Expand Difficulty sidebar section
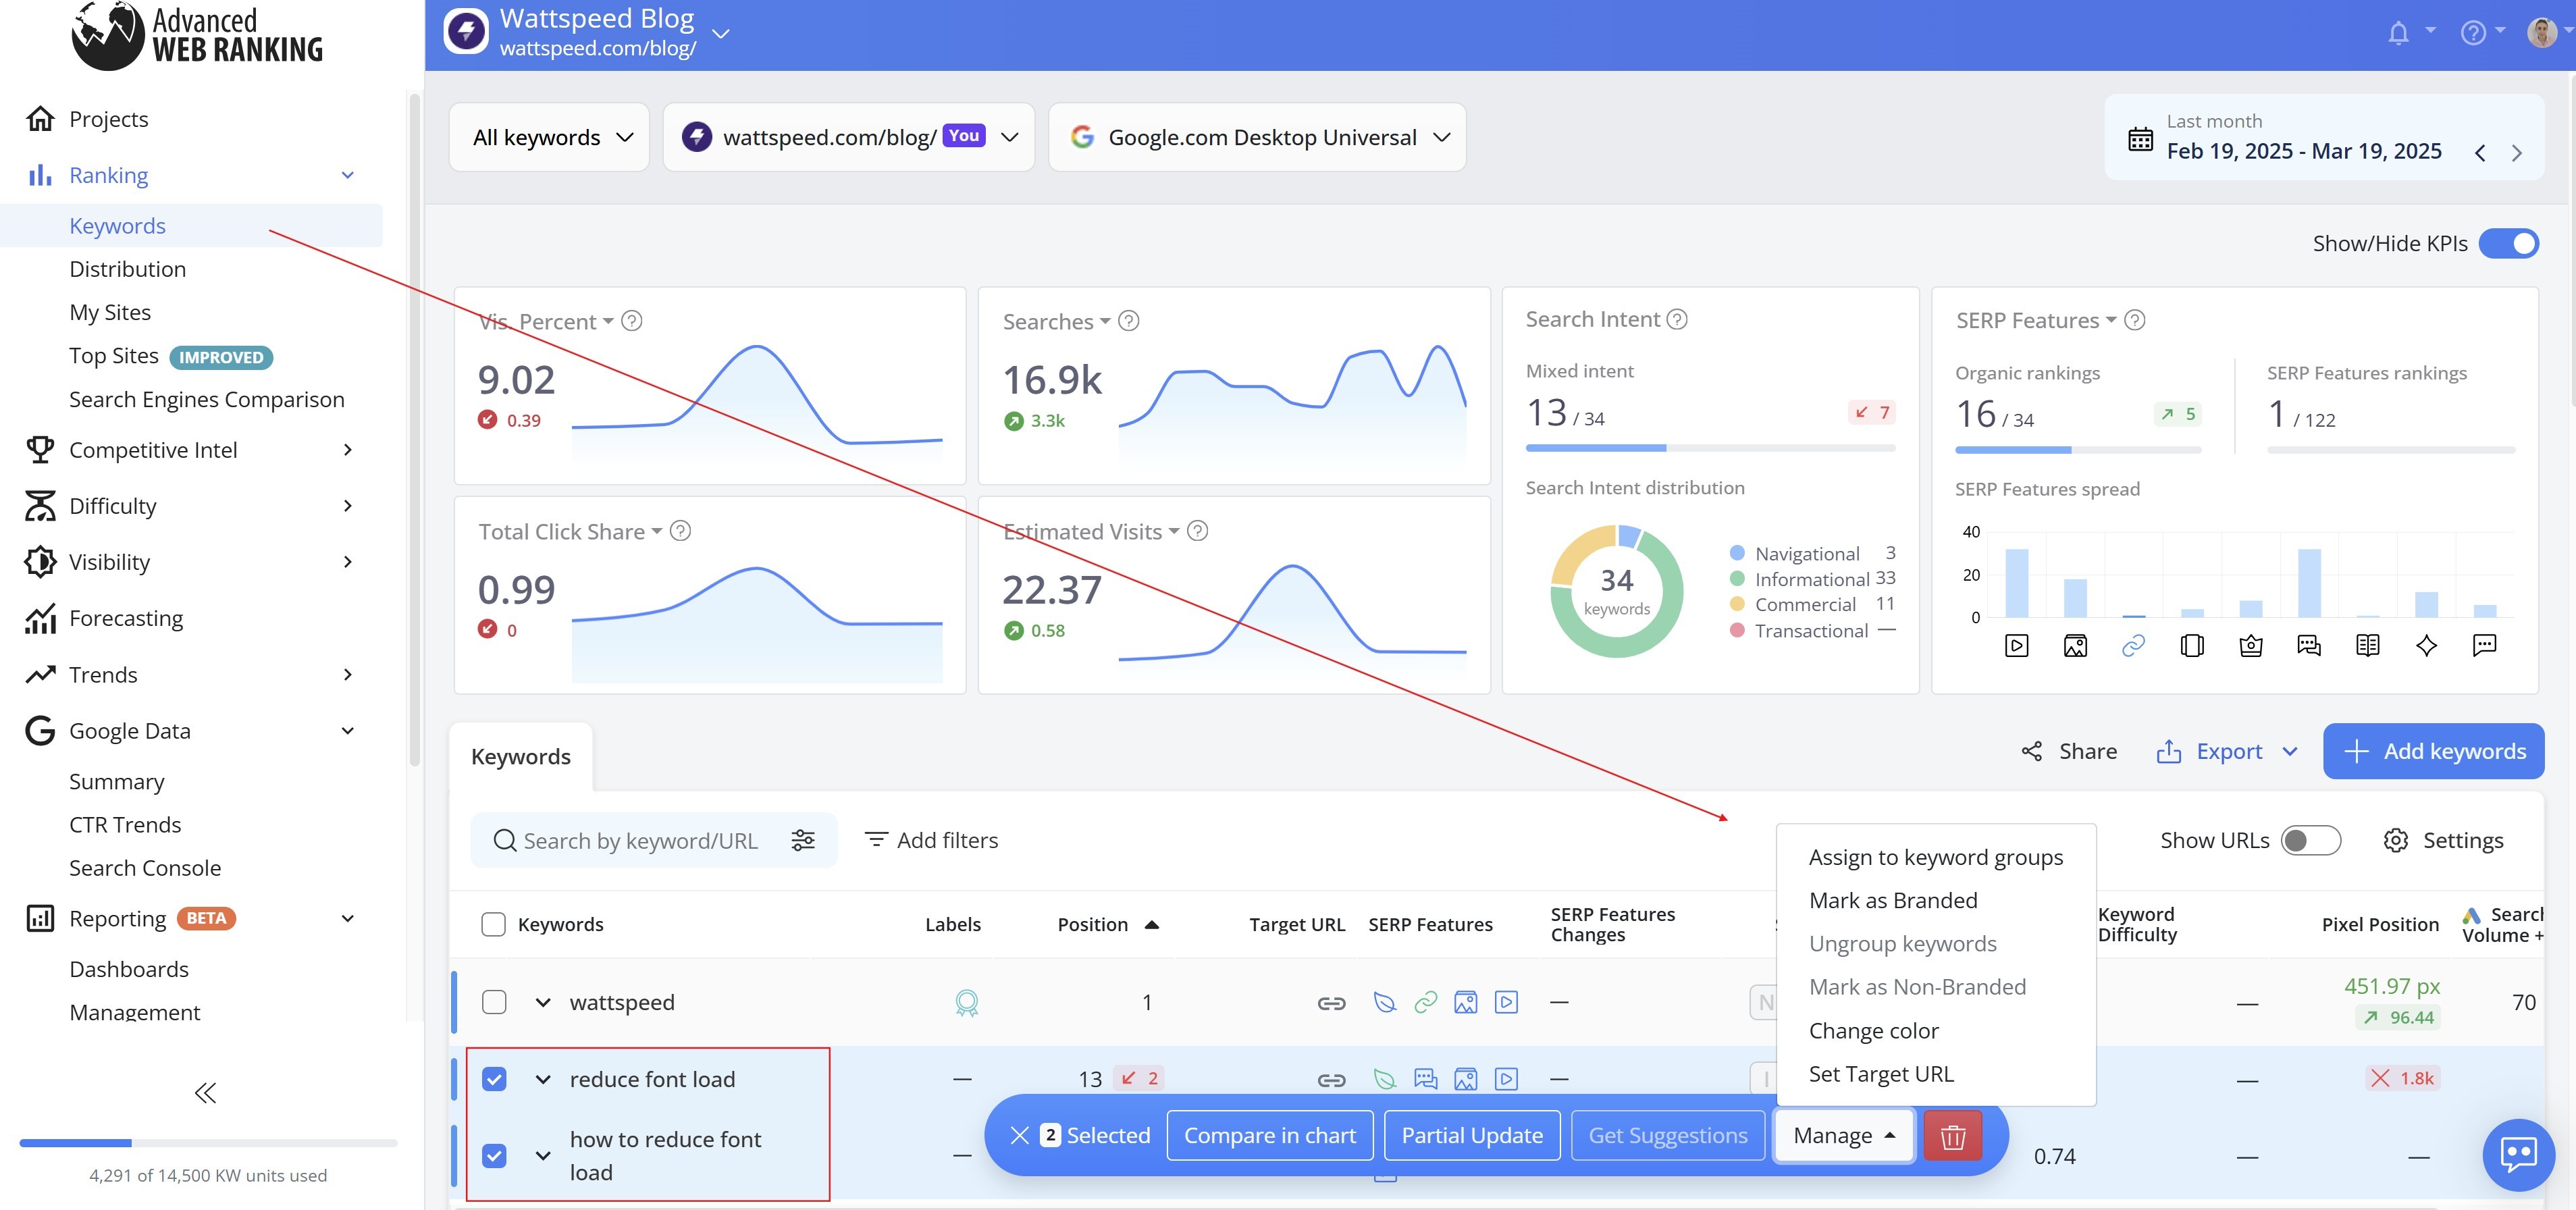The image size is (2576, 1210). coord(347,506)
